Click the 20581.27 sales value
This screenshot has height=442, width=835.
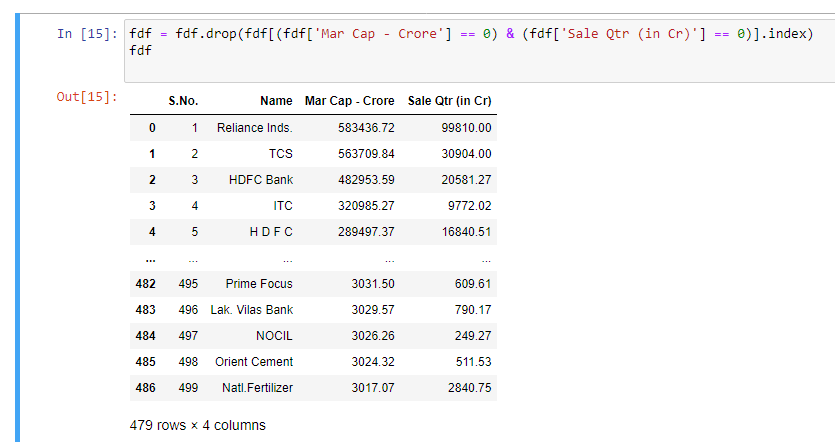click(x=466, y=180)
